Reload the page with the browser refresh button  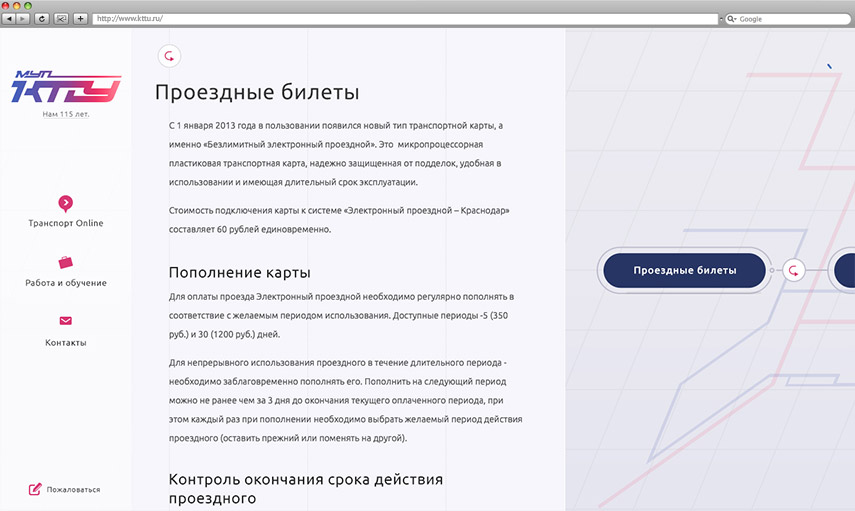[42, 19]
